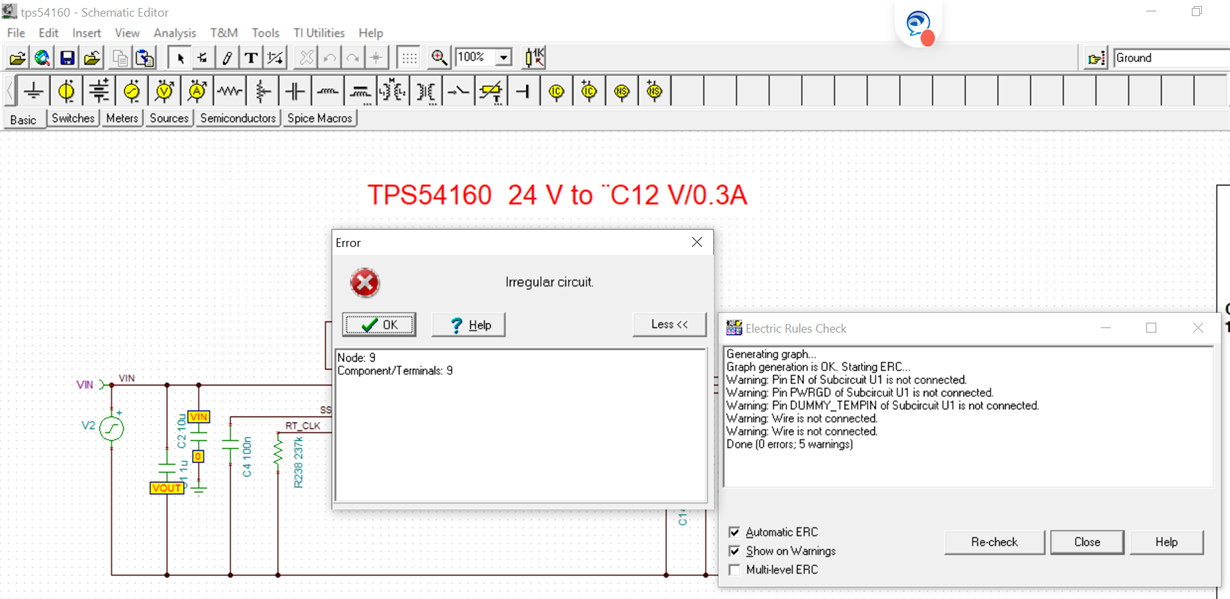Select the wire drawing pencil tool
The image size is (1230, 599).
pos(227,58)
